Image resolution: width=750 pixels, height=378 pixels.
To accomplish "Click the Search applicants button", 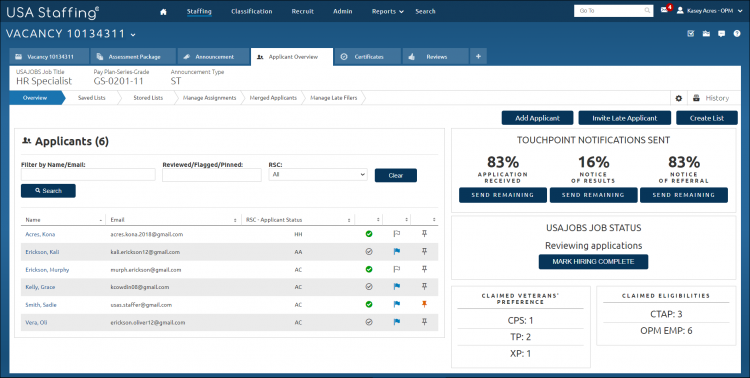I will (x=48, y=191).
